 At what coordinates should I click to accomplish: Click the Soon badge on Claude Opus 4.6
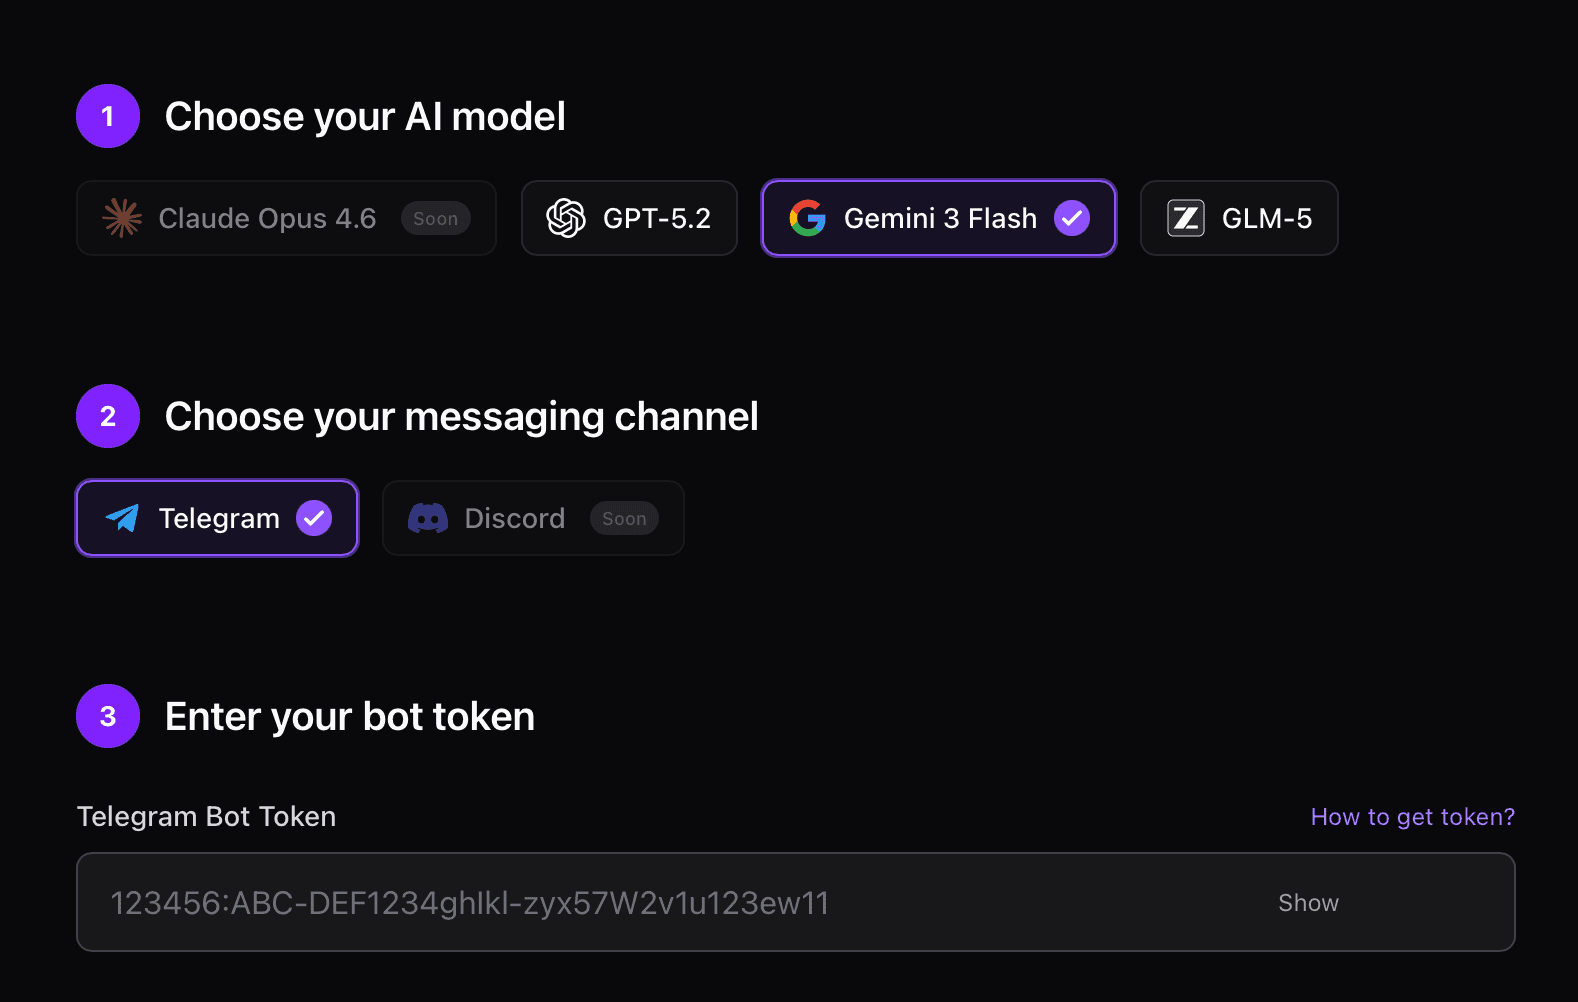click(x=436, y=218)
